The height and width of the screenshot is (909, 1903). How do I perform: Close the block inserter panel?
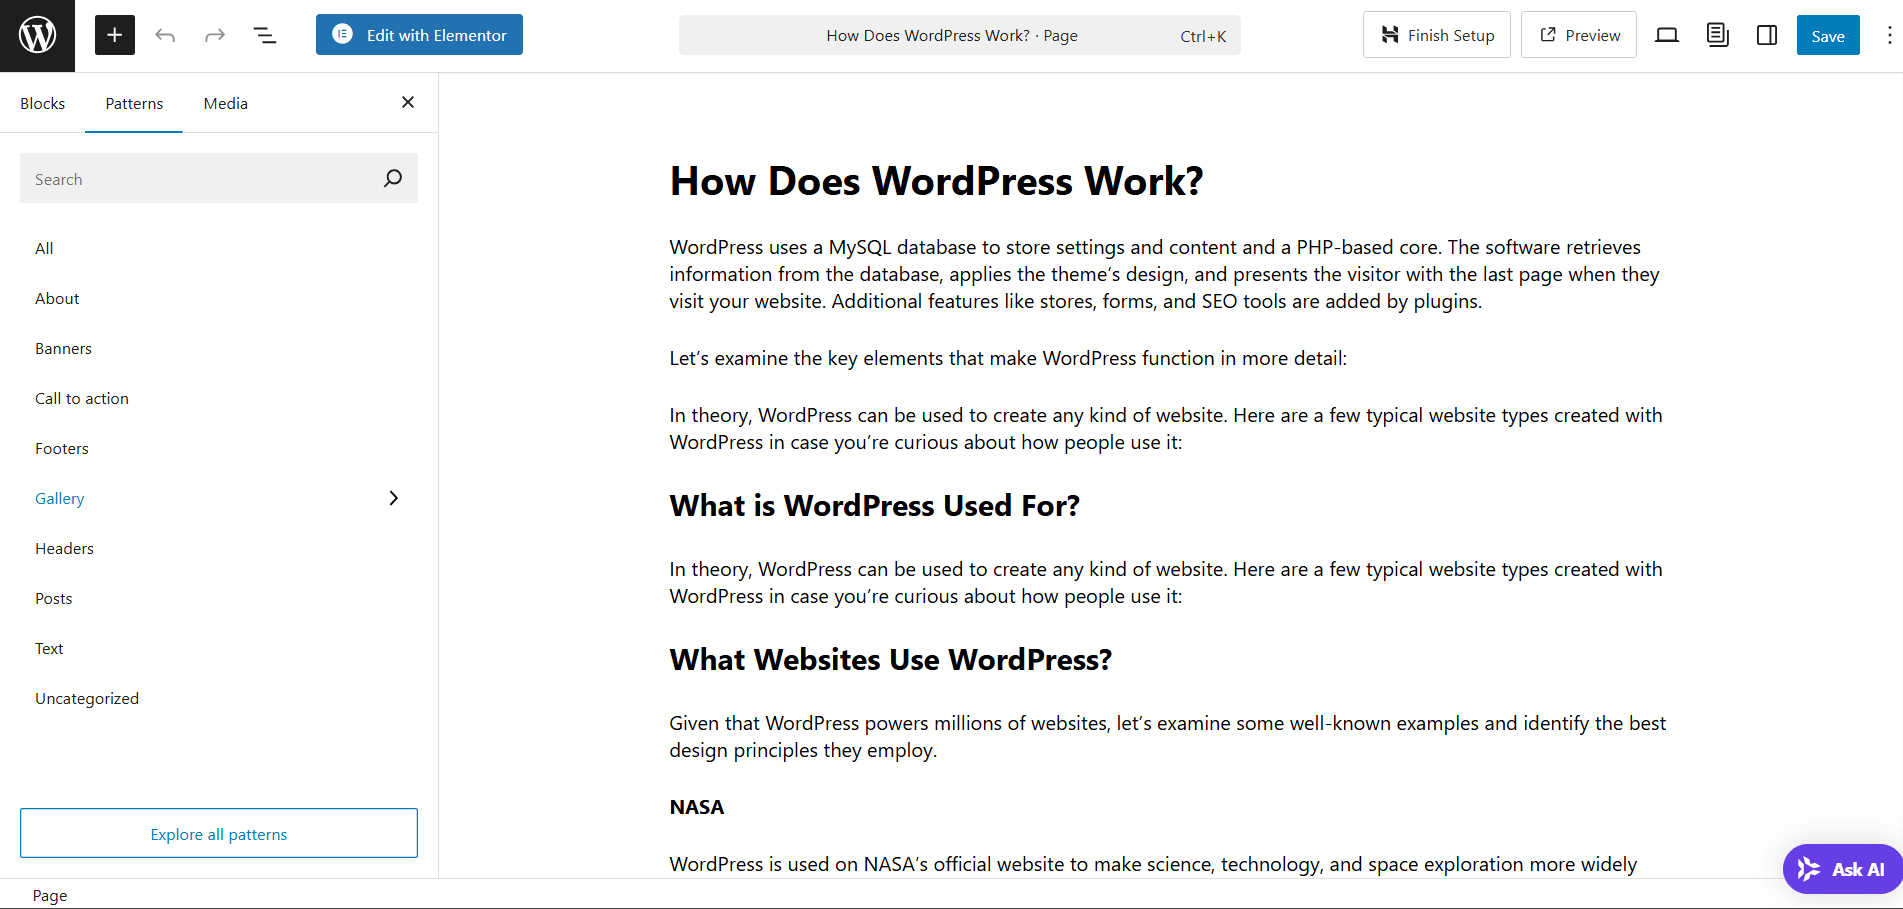408,102
